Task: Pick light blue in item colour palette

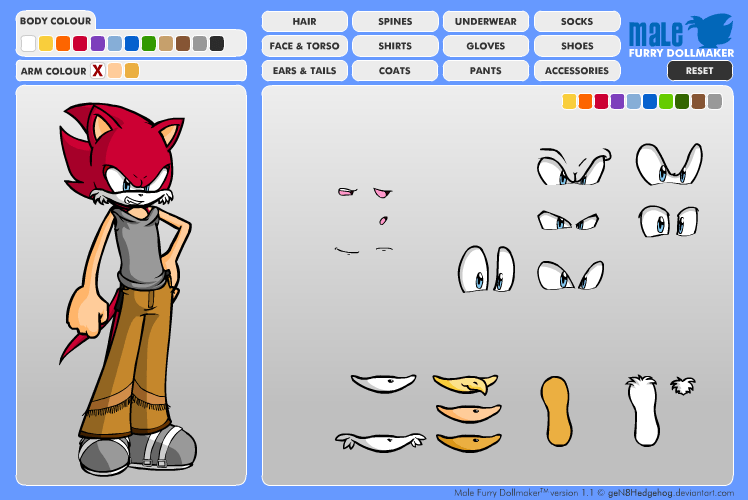Action: (634, 102)
